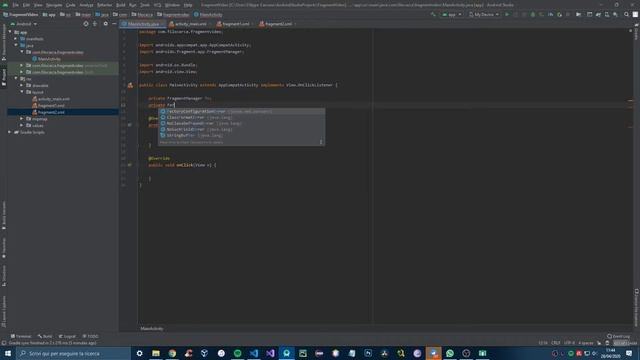Choose ClassFormatError completion suggestion
Image resolution: width=640 pixels, height=360 pixels.
[242, 118]
